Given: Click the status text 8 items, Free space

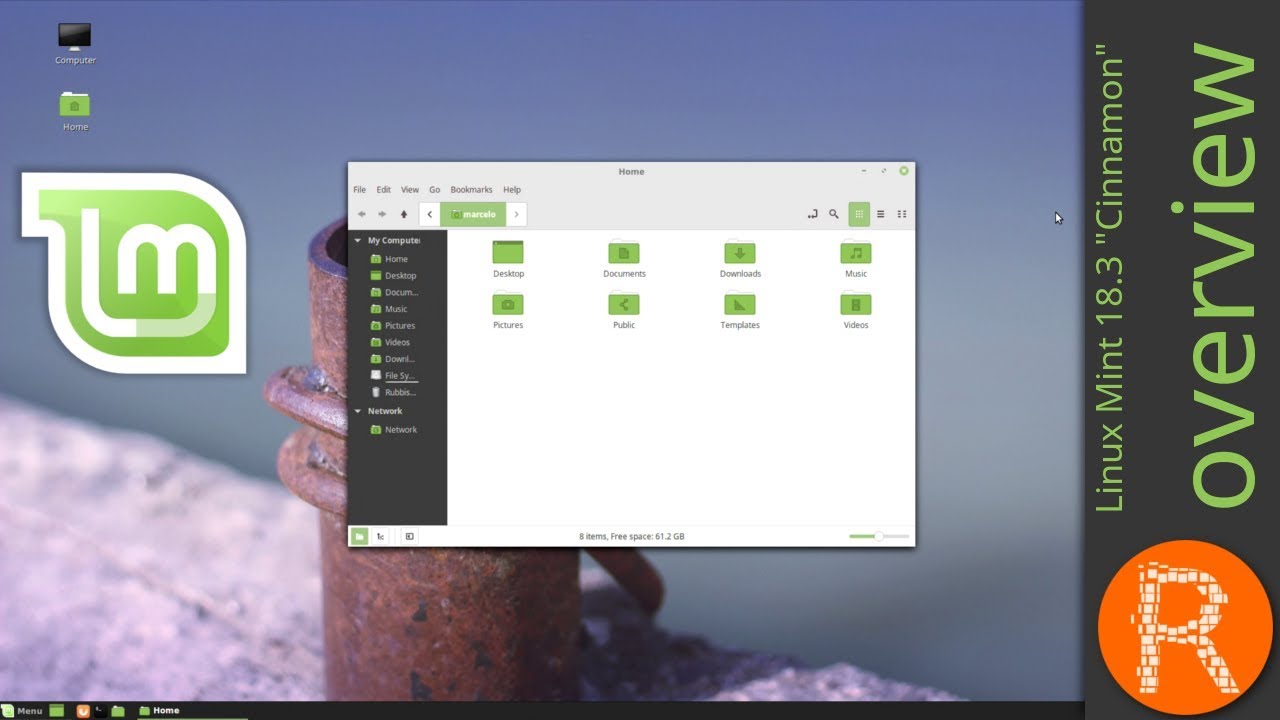Looking at the screenshot, I should (x=632, y=537).
